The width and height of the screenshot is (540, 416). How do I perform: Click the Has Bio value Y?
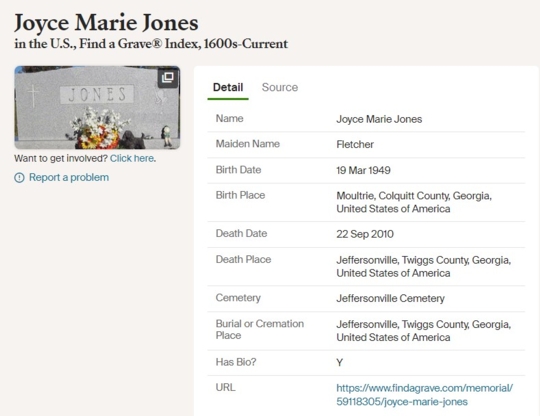[x=340, y=363]
